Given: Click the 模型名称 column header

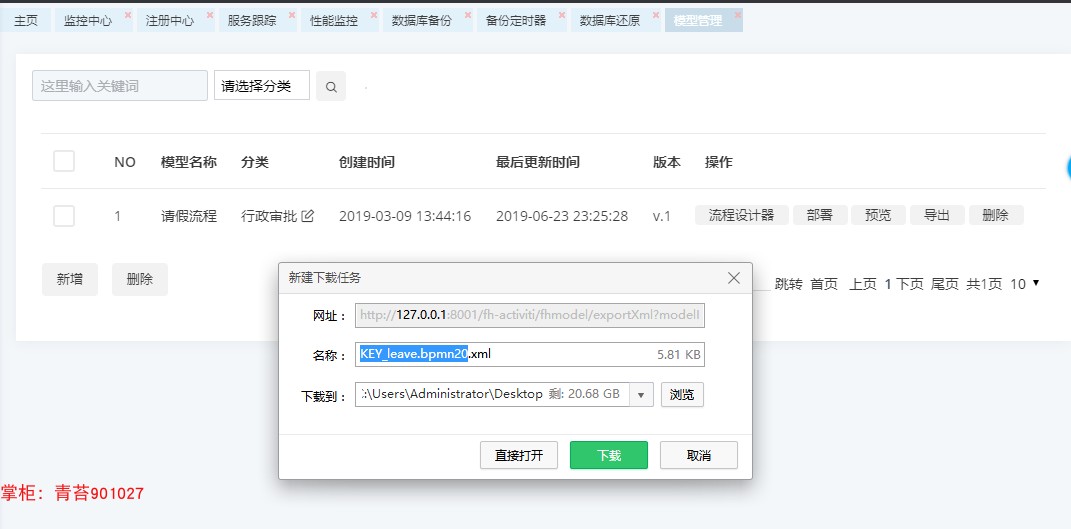Looking at the screenshot, I should click(189, 162).
